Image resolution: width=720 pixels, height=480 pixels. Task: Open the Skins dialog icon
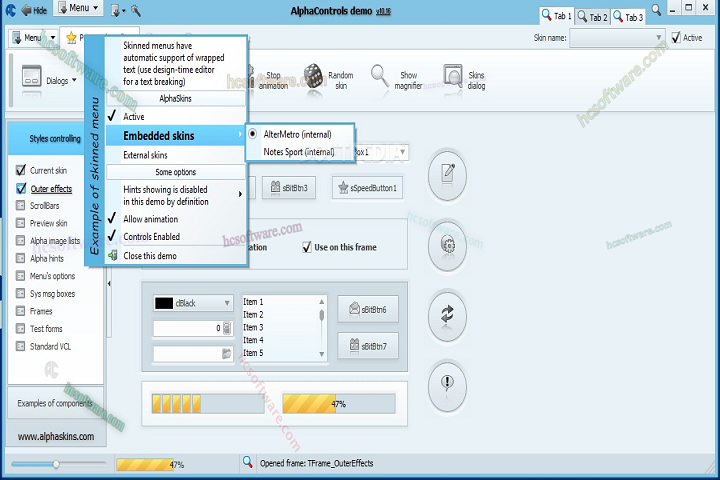[x=453, y=76]
